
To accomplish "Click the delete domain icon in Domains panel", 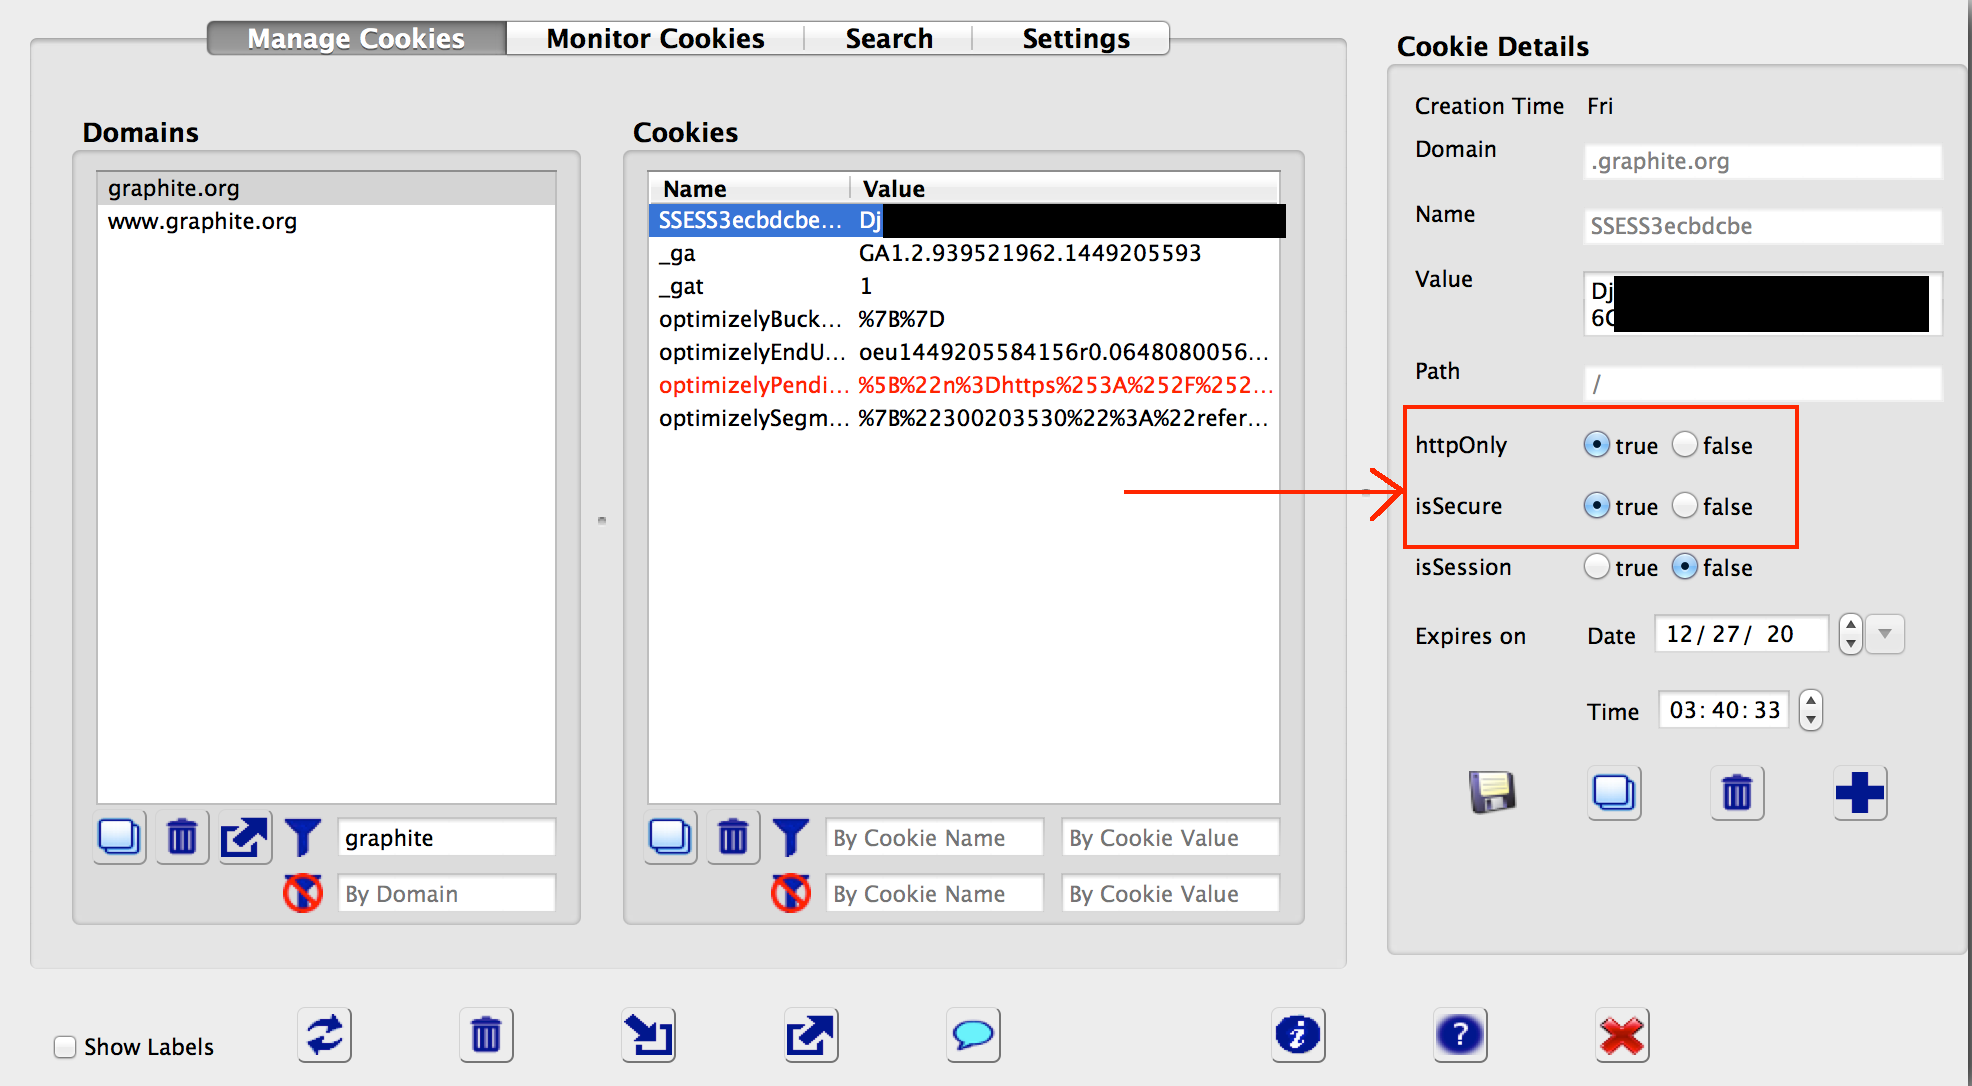I will tap(187, 837).
